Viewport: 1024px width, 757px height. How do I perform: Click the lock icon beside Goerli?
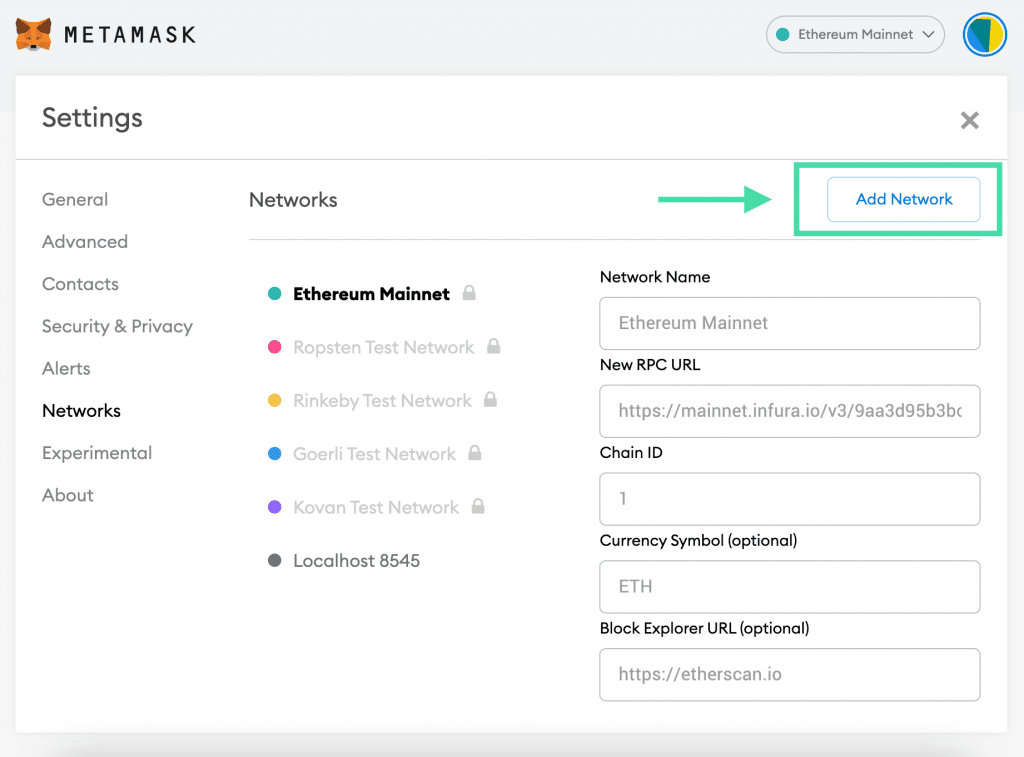point(475,453)
